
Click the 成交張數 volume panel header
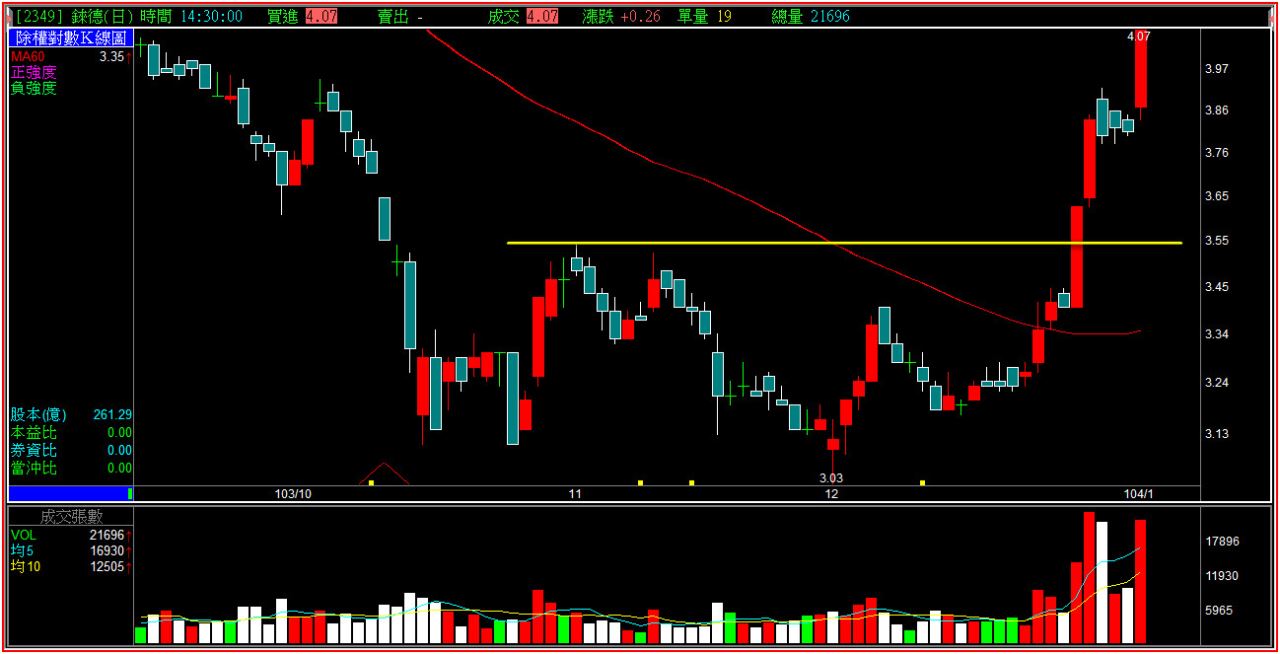point(70,517)
